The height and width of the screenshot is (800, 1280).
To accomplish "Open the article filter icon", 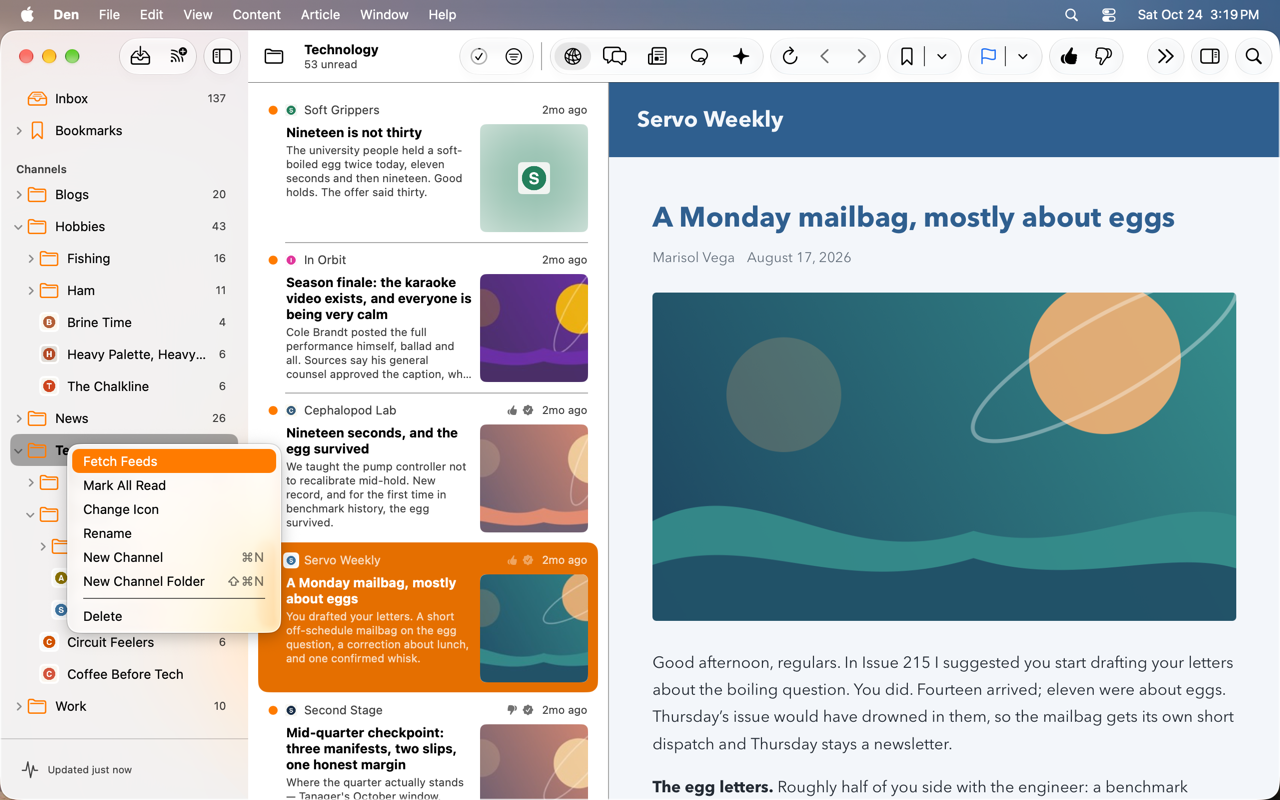I will tap(513, 57).
